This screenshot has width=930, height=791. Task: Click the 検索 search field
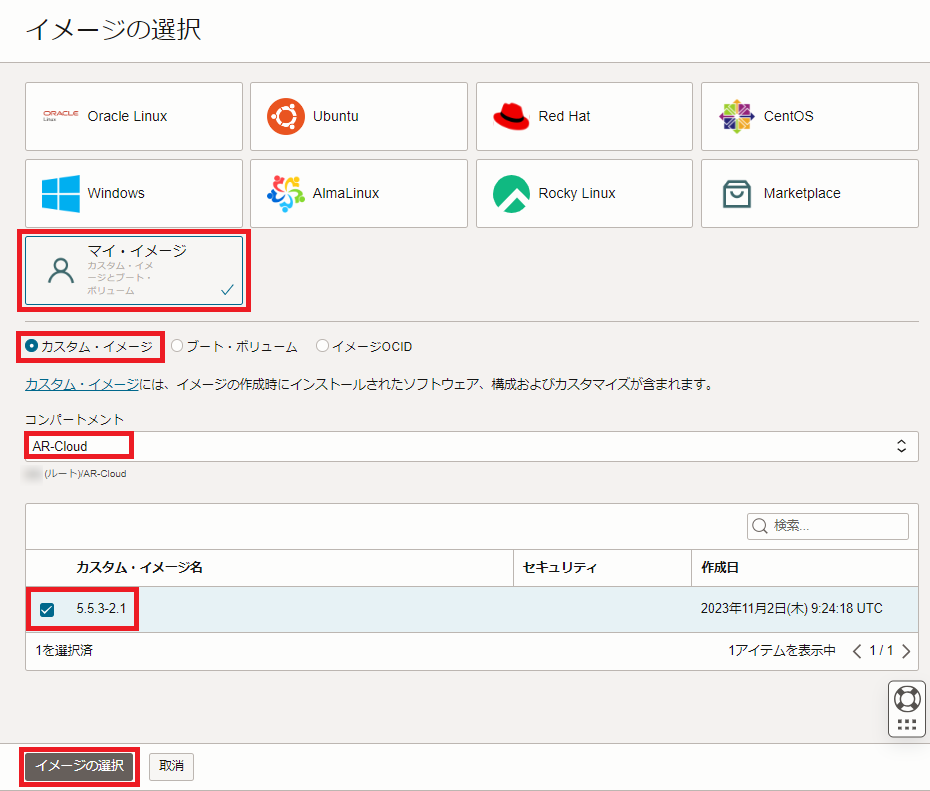coord(836,526)
